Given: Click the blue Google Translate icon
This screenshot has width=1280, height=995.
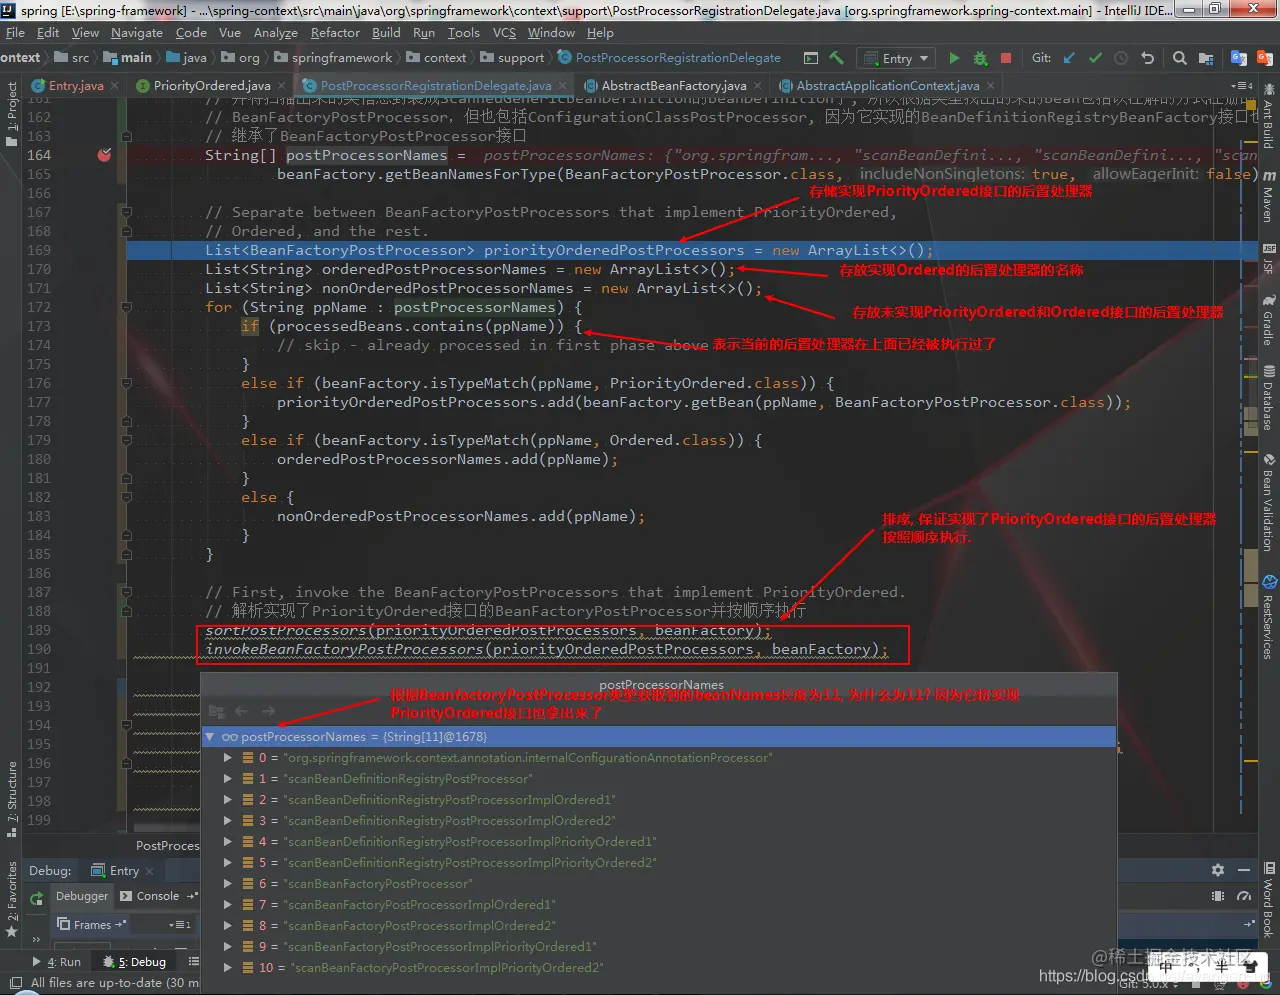Looking at the screenshot, I should point(1239,58).
